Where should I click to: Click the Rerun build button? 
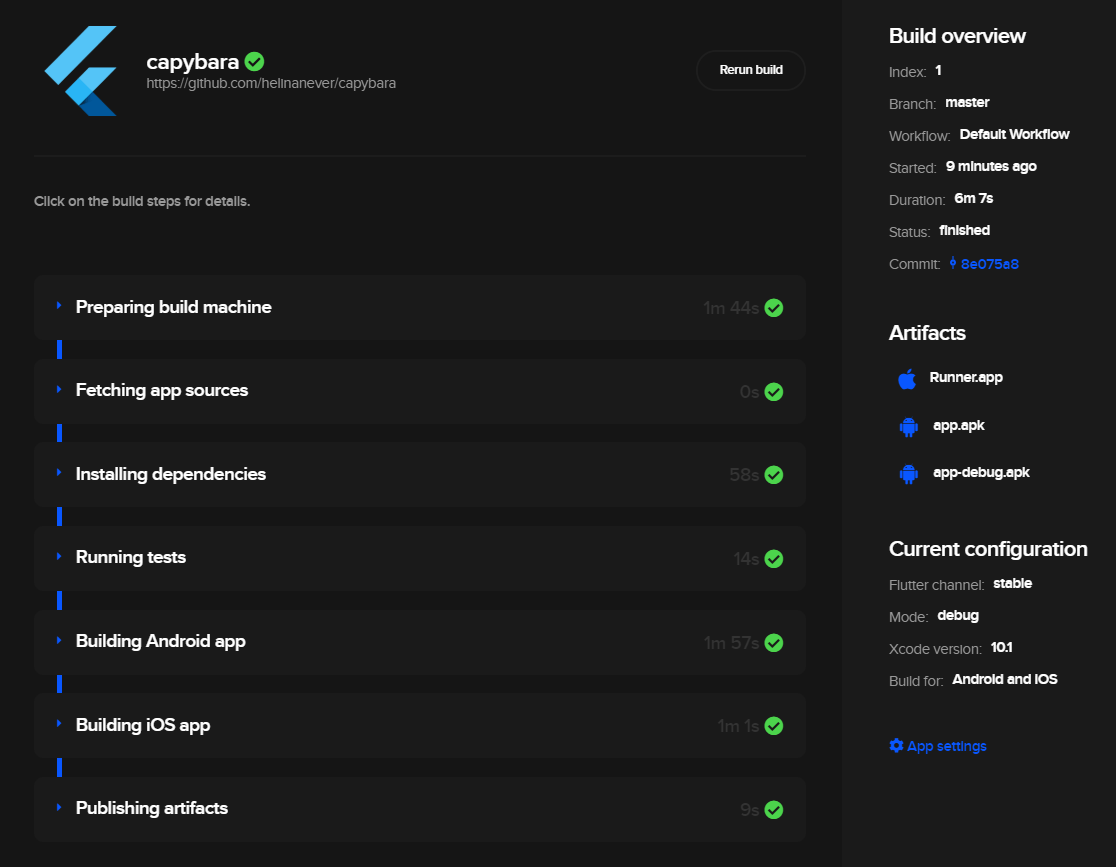pos(750,70)
